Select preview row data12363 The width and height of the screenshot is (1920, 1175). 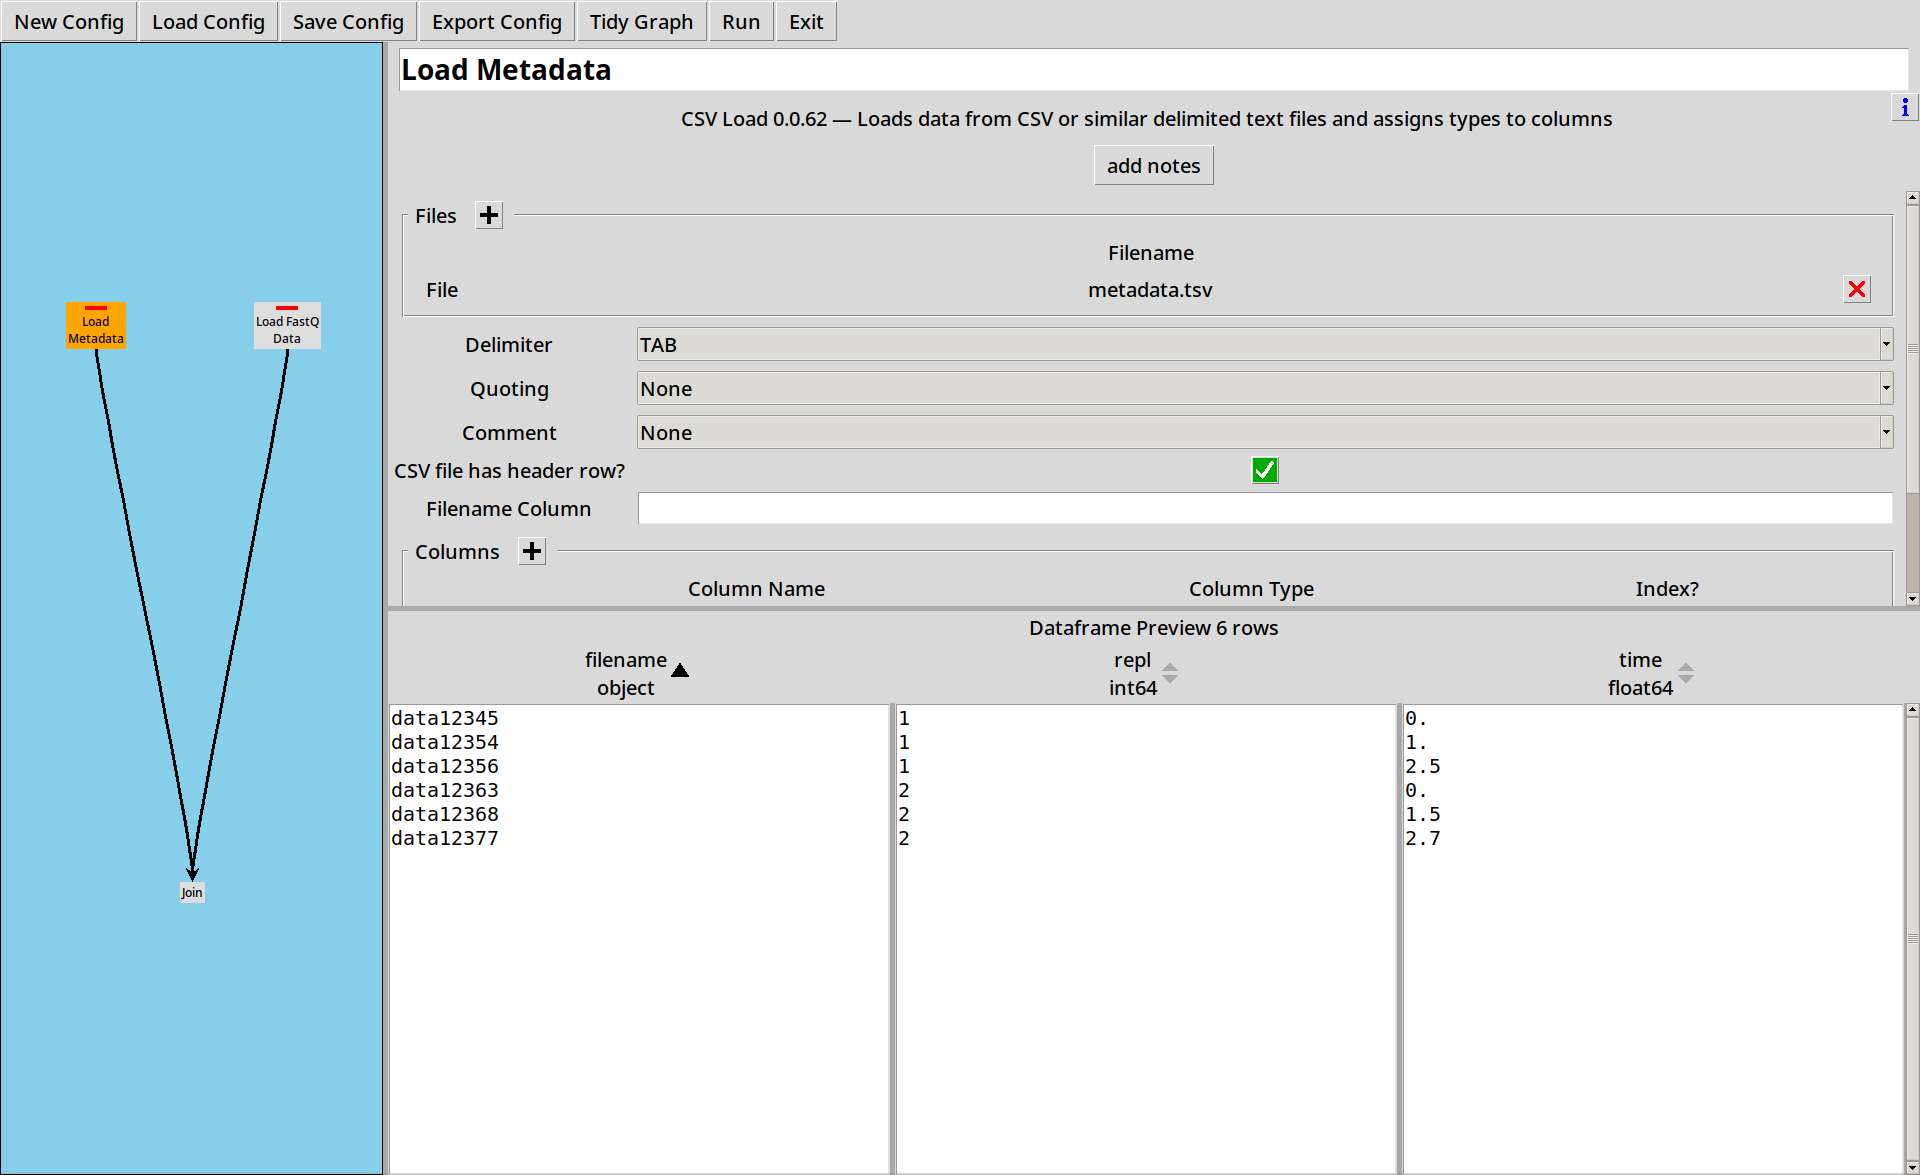coord(444,790)
